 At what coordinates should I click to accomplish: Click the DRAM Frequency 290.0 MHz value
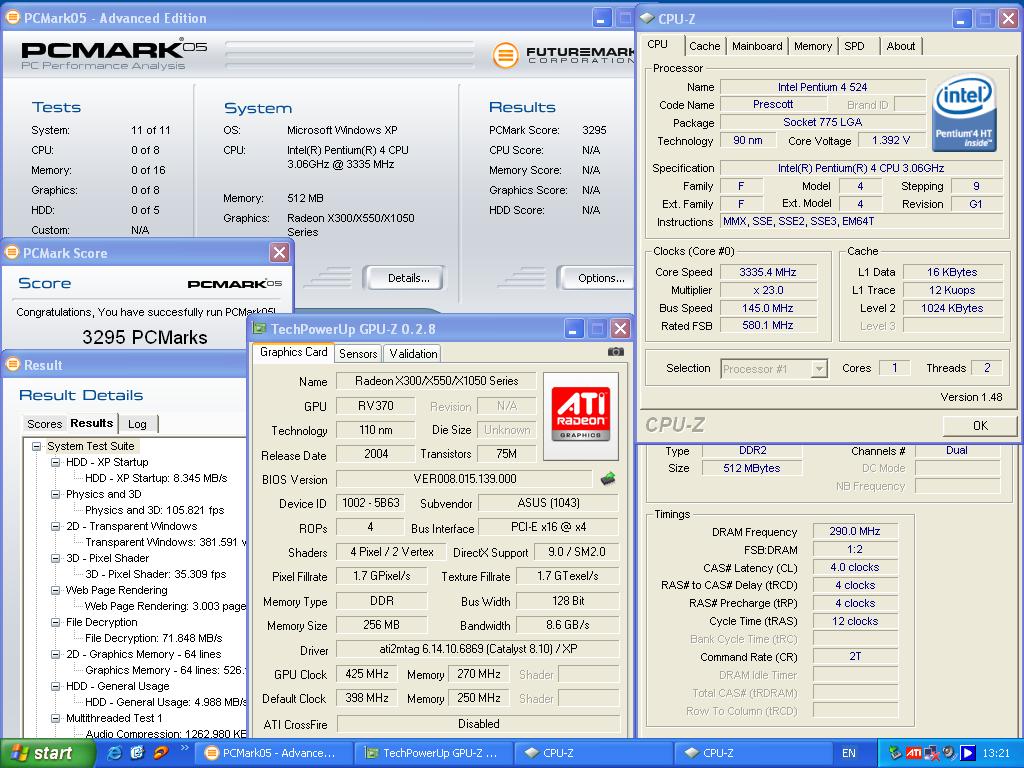tap(855, 532)
